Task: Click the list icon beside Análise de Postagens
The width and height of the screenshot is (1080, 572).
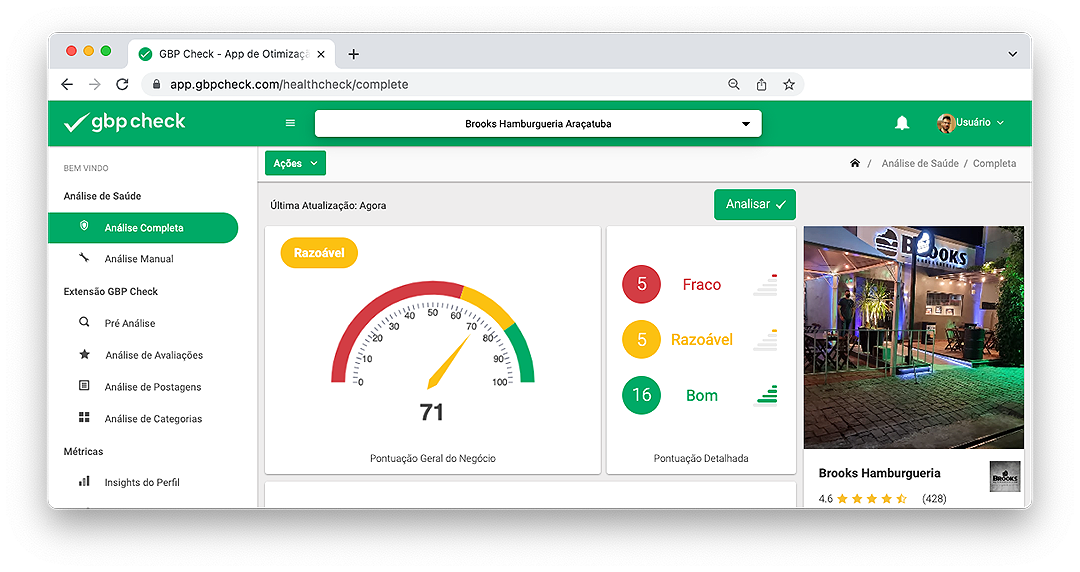Action: click(x=84, y=385)
